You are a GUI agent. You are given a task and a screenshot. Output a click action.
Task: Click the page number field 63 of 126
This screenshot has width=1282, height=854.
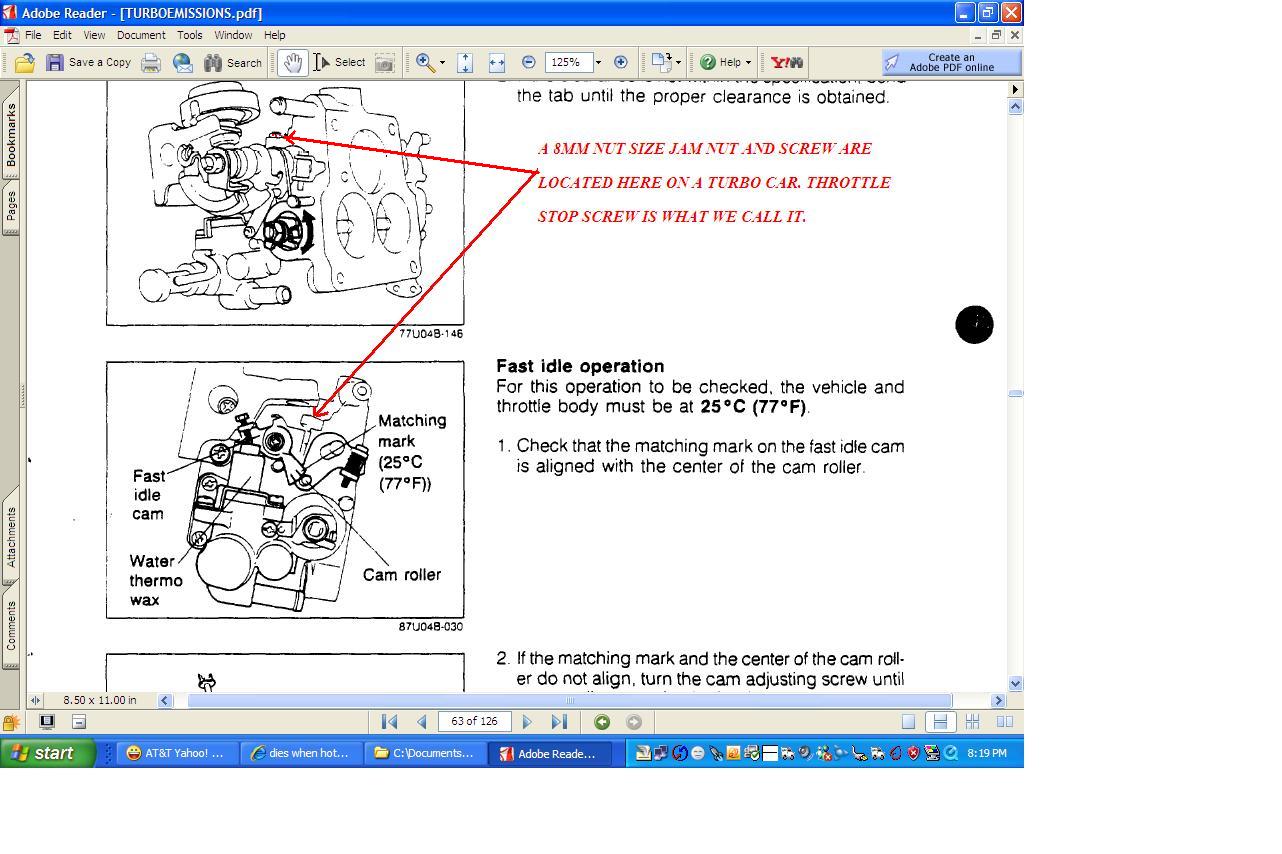[475, 722]
